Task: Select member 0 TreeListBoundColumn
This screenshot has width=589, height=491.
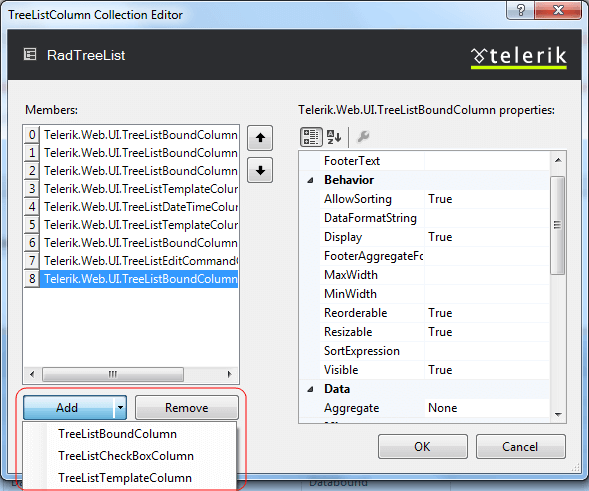Action: pyautogui.click(x=131, y=135)
